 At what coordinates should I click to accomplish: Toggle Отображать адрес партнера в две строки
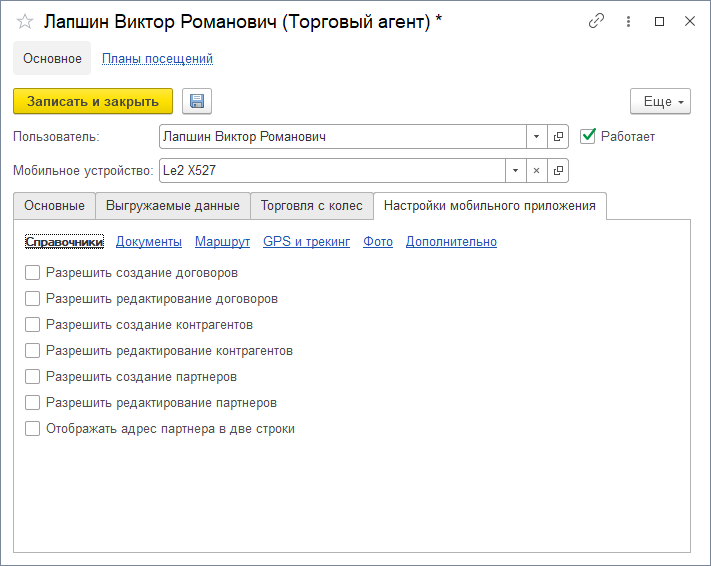pos(33,428)
